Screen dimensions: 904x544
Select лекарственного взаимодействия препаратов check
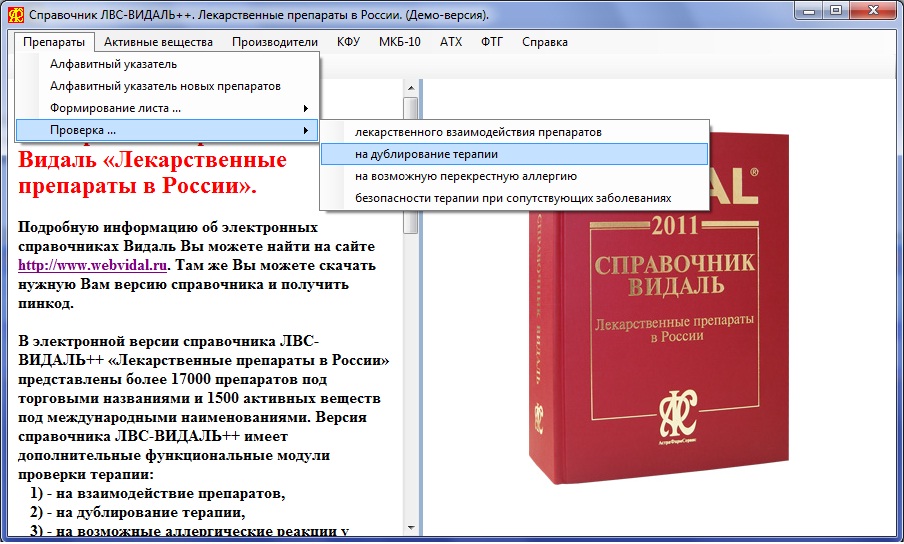514,132
